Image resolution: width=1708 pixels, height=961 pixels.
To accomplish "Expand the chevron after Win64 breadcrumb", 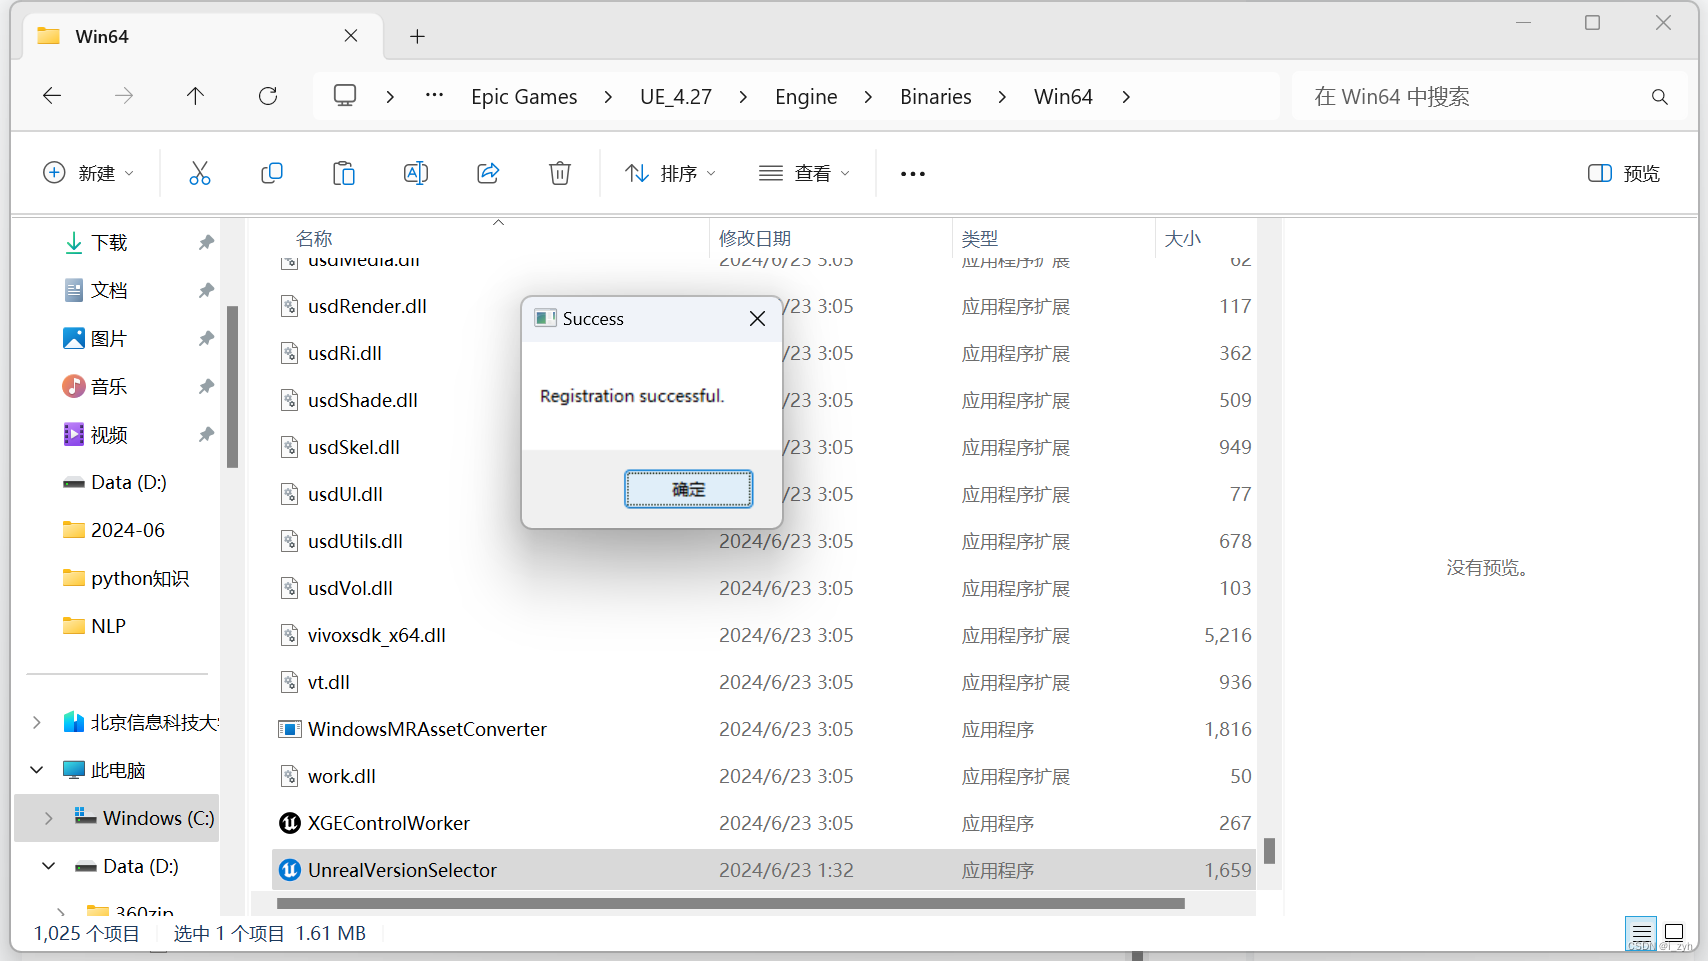I will [1126, 97].
